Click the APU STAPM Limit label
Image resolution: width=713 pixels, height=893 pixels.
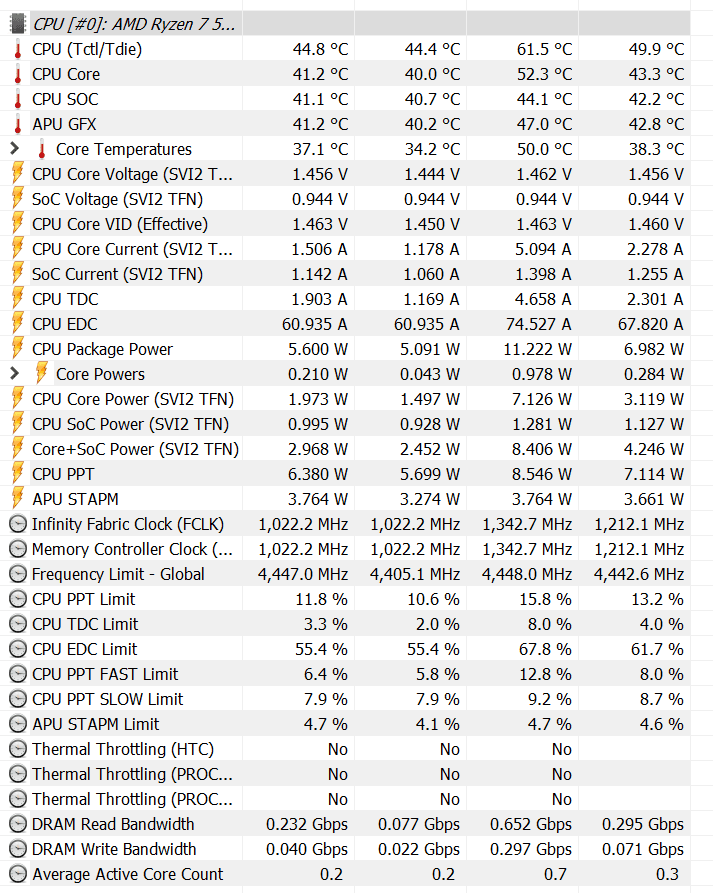coord(95,724)
